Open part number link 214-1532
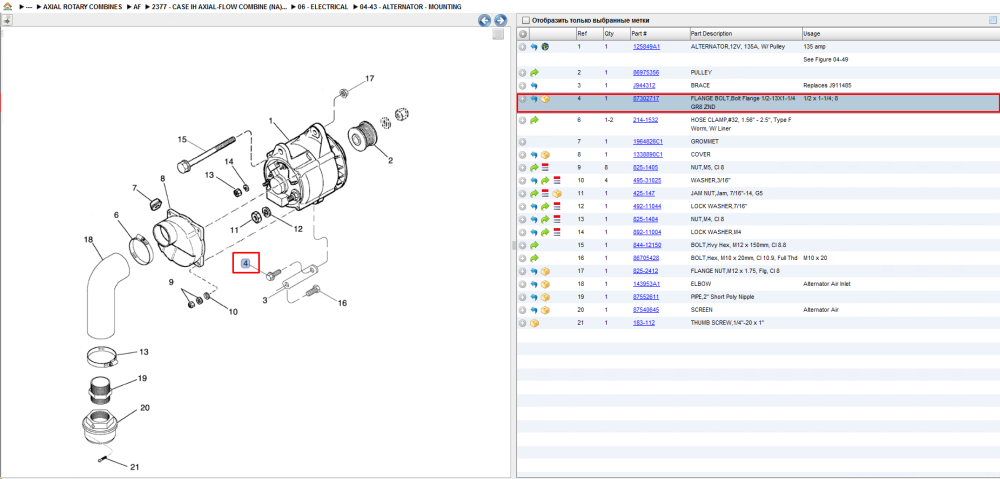1000x479 pixels. pyautogui.click(x=645, y=120)
